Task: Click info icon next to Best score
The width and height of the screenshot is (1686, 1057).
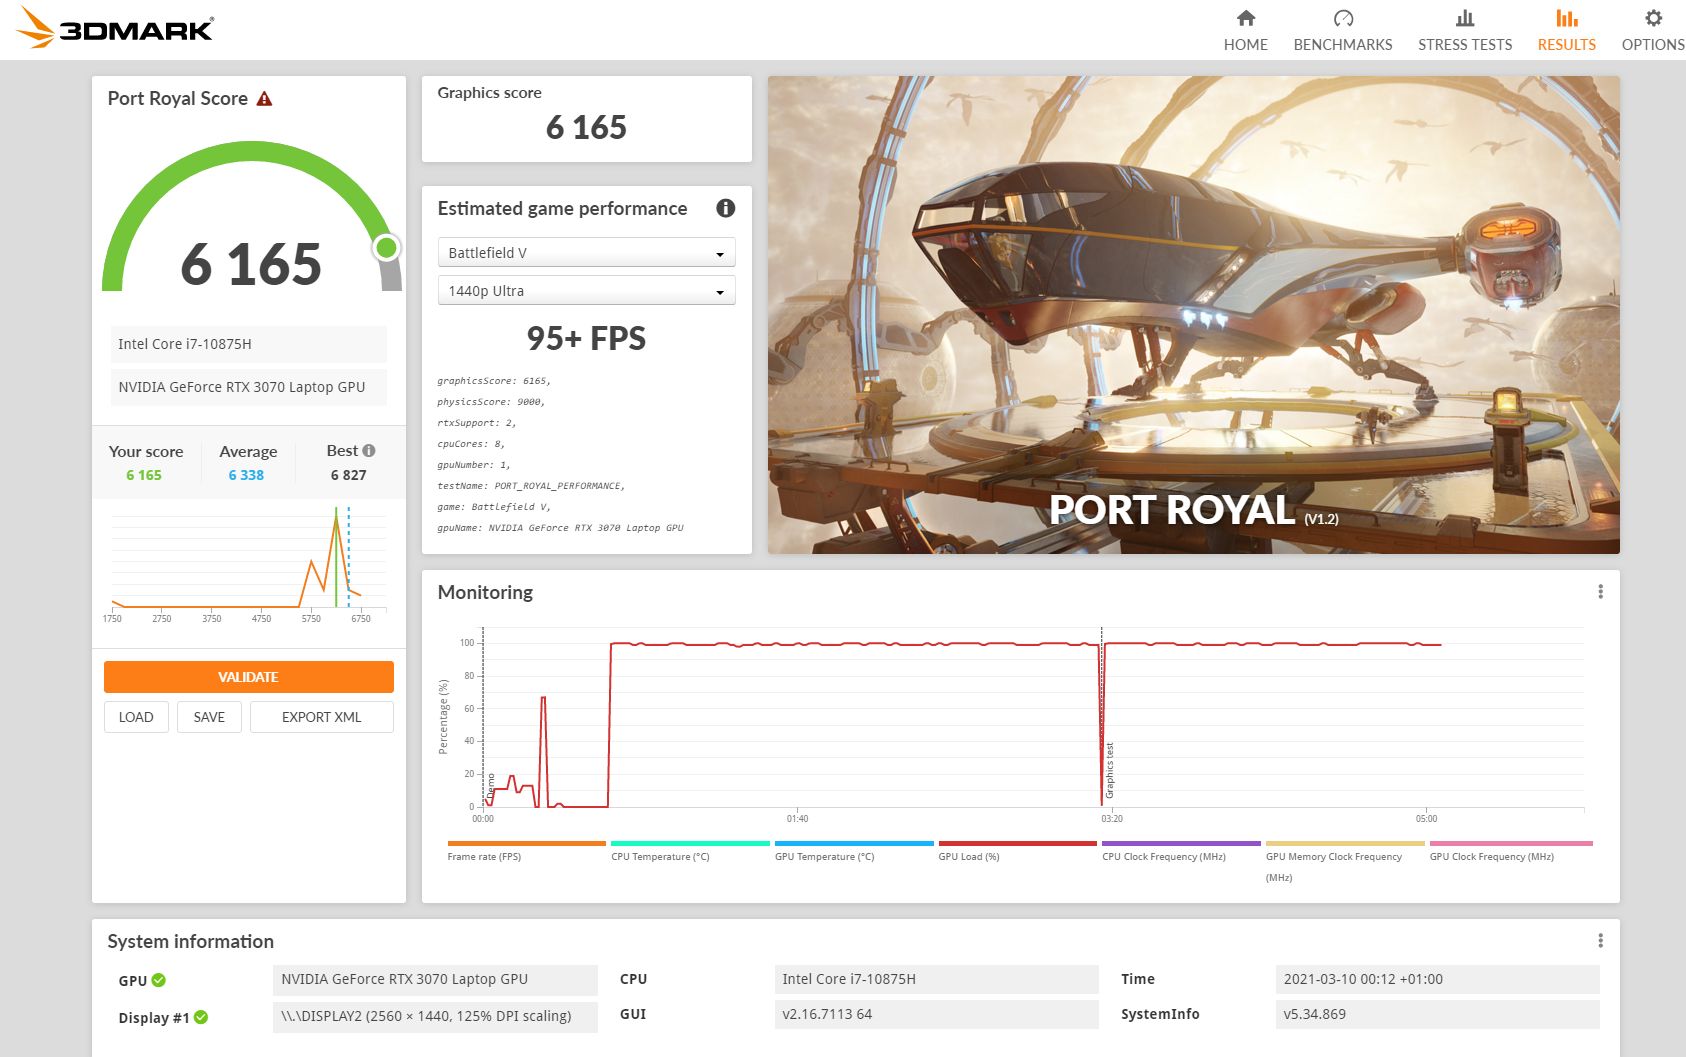Action: [369, 451]
